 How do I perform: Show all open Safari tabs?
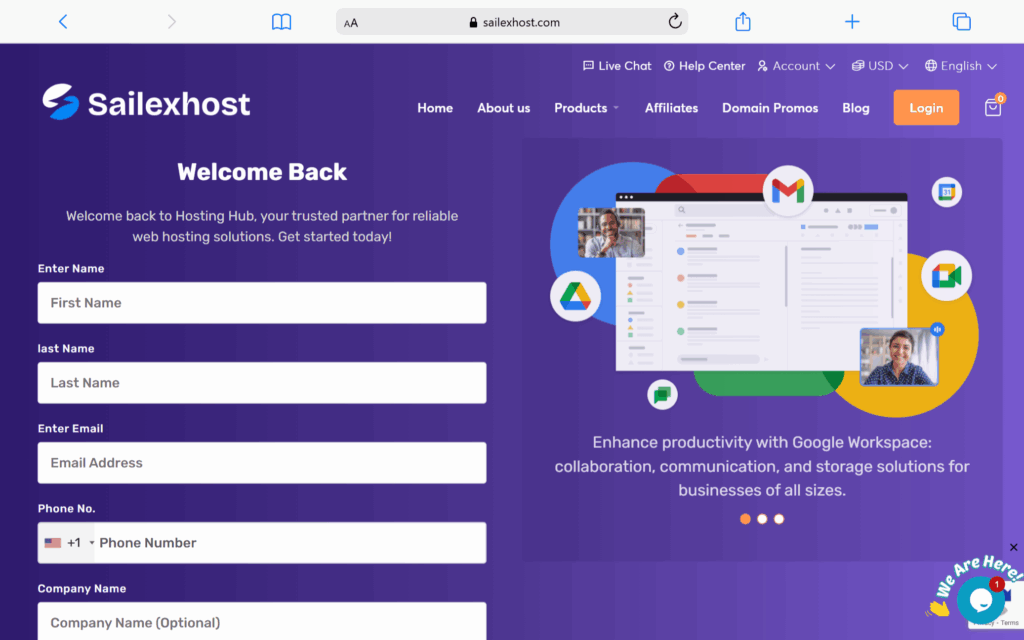tap(961, 22)
